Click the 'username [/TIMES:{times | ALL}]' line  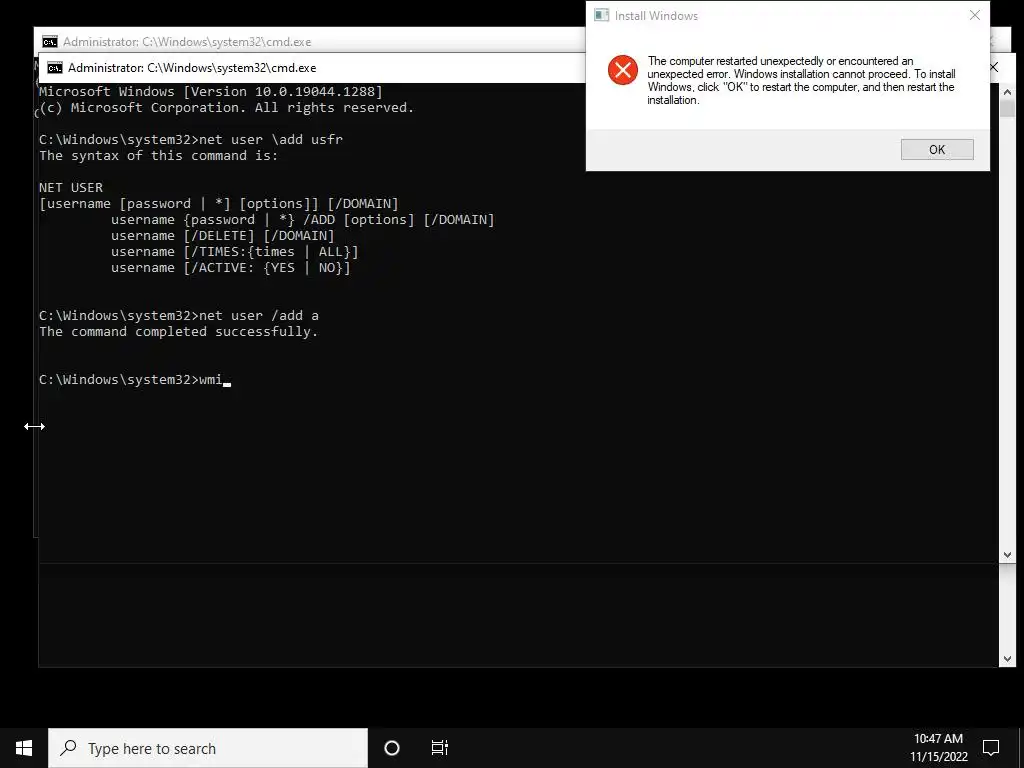[234, 251]
